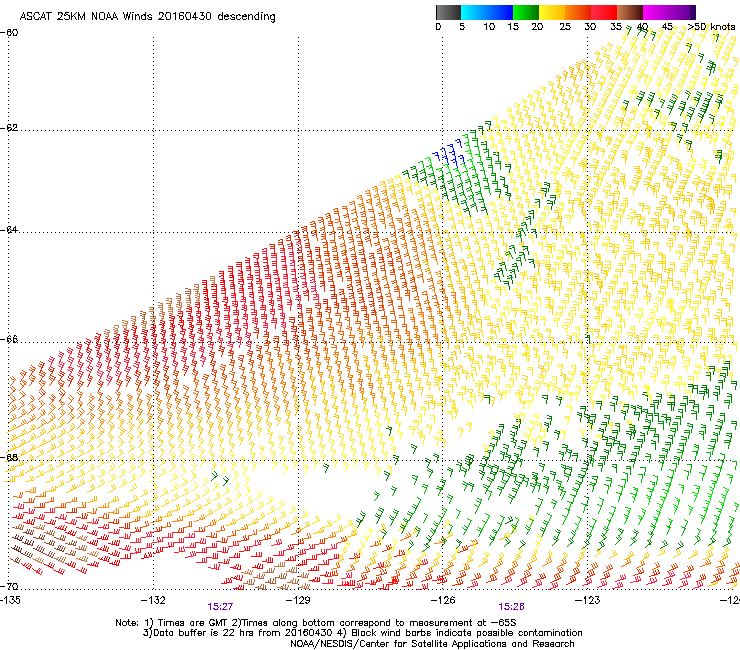Click the brown 35-40 knots legend swatch
Screen dimensions: 740x650
630,12
